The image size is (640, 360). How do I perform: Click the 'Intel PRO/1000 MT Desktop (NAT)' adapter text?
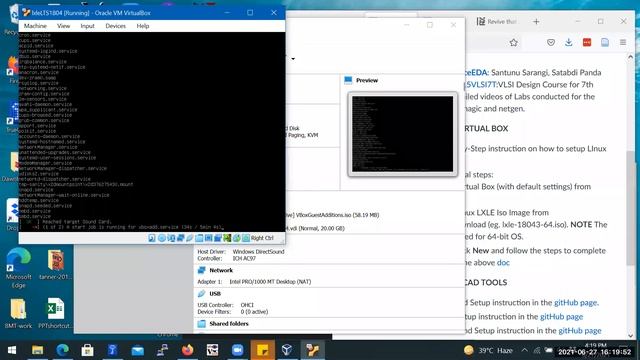click(270, 282)
